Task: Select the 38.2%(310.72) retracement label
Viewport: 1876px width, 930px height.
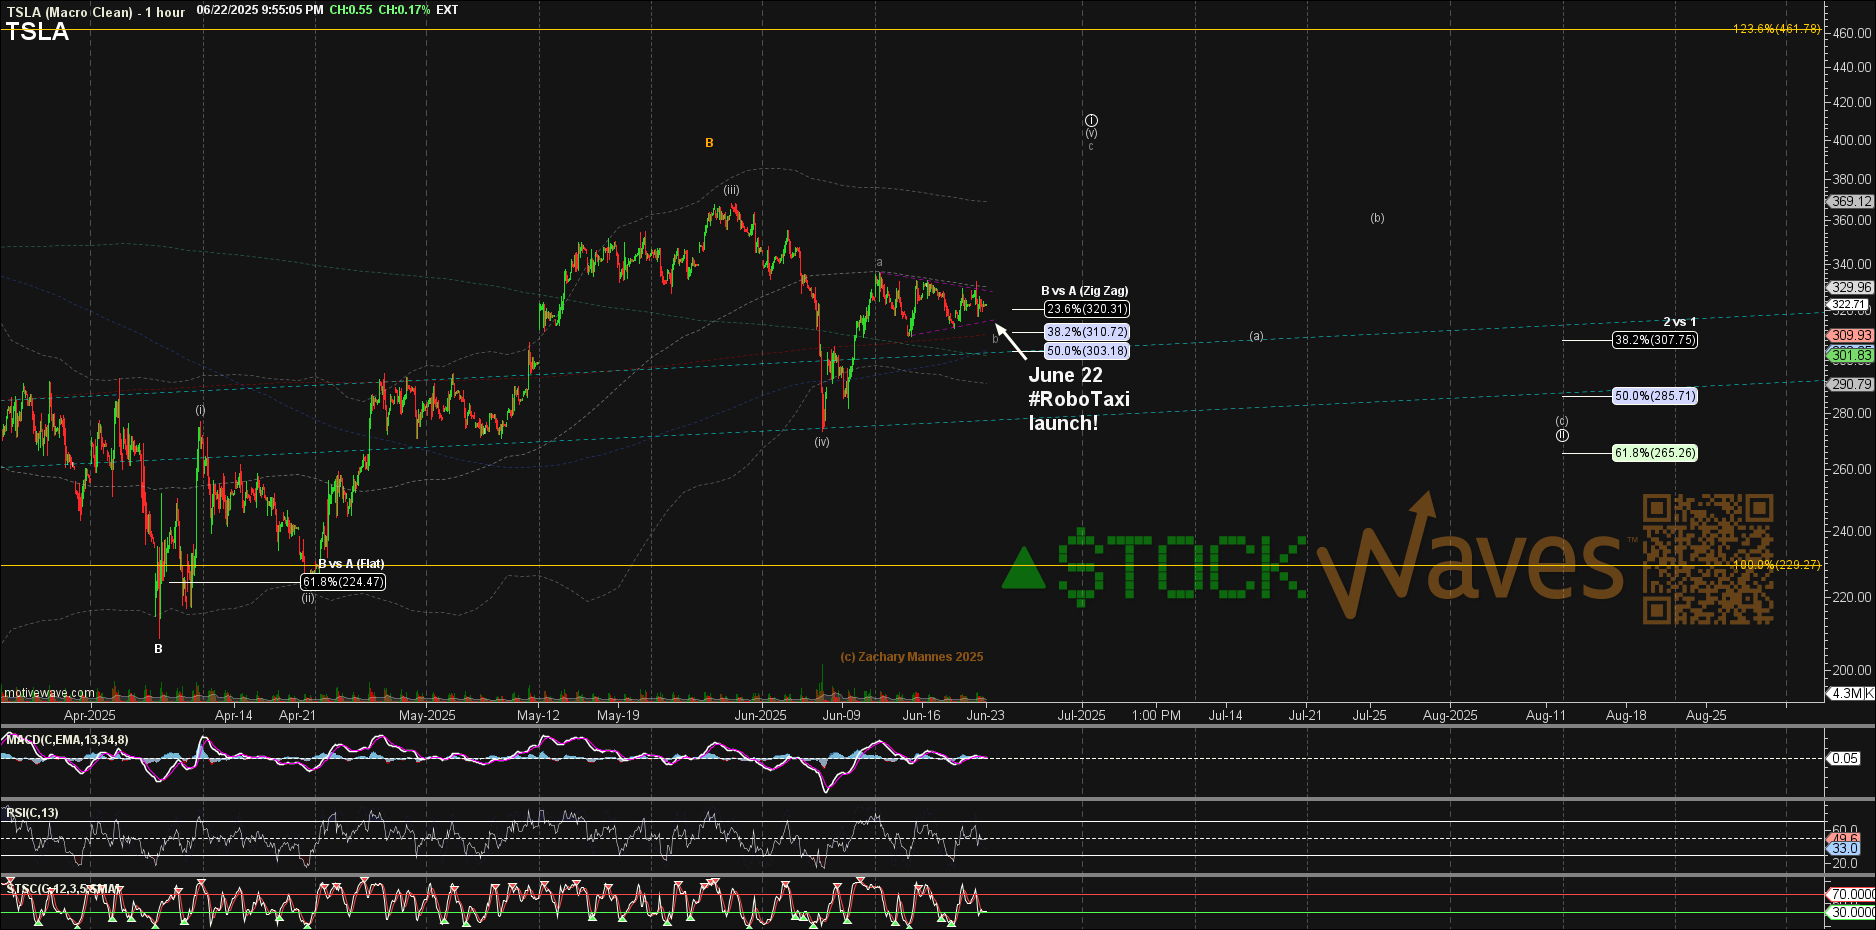Action: pos(1087,332)
